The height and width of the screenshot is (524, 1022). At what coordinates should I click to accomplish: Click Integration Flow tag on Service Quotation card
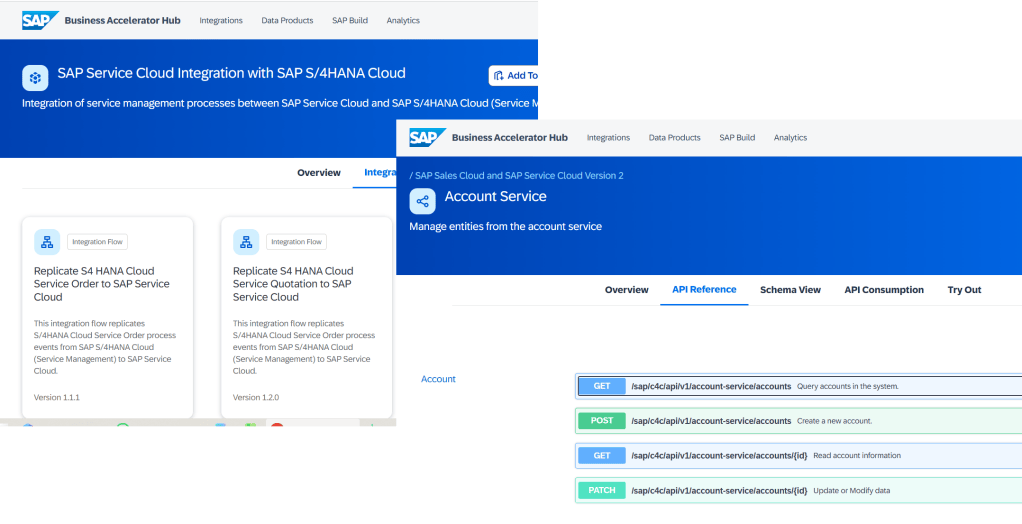297,242
